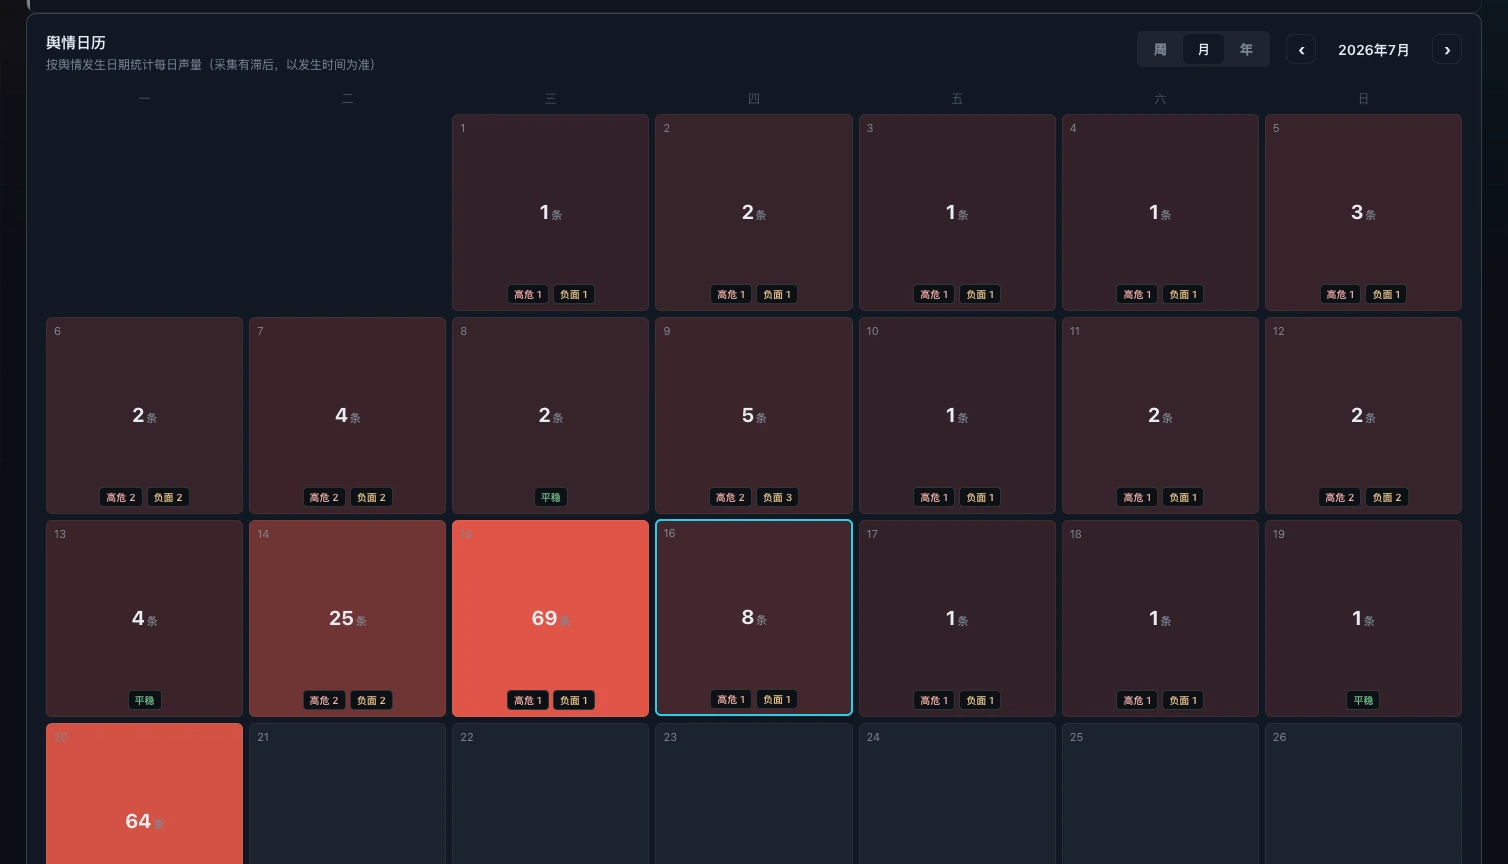Viewport: 1508px width, 864px height.
Task: Click 负面 3 tag on day 9
Action: tap(777, 497)
